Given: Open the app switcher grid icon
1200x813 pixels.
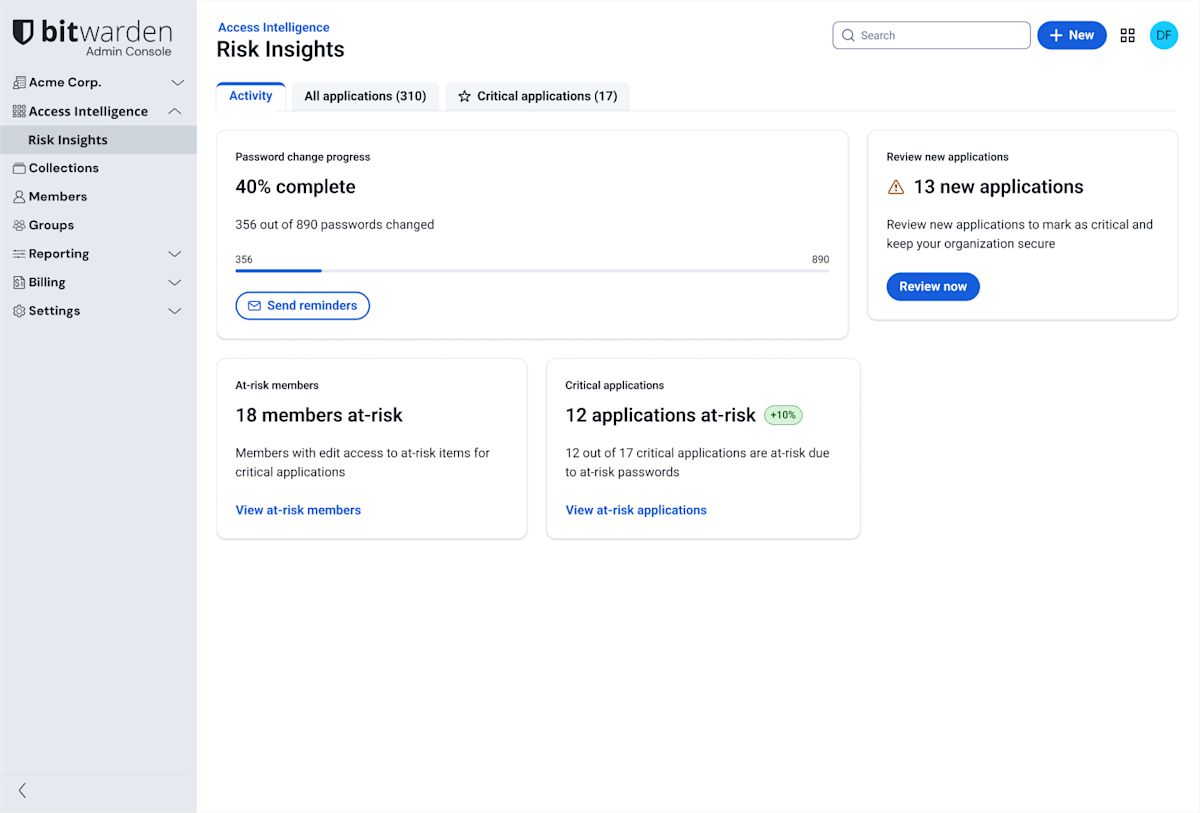Looking at the screenshot, I should [1127, 35].
